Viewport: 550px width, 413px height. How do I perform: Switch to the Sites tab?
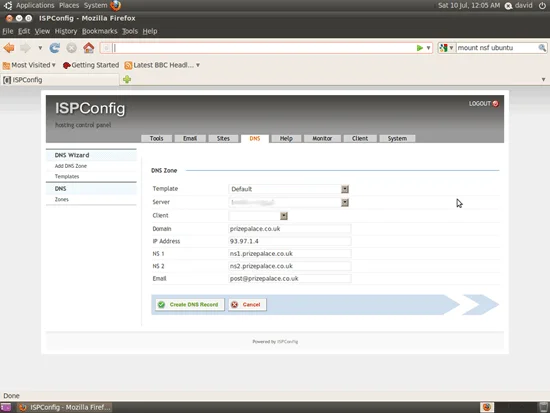(x=223, y=138)
